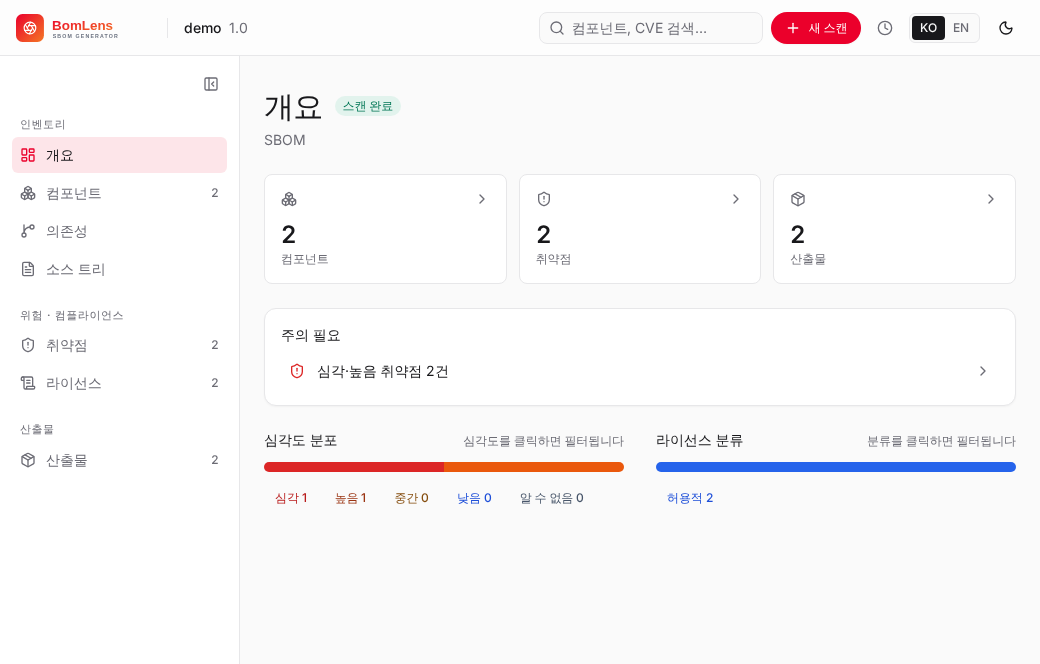The height and width of the screenshot is (664, 1040).
Task: Open 개요 in the sidebar
Action: pyautogui.click(x=119, y=155)
